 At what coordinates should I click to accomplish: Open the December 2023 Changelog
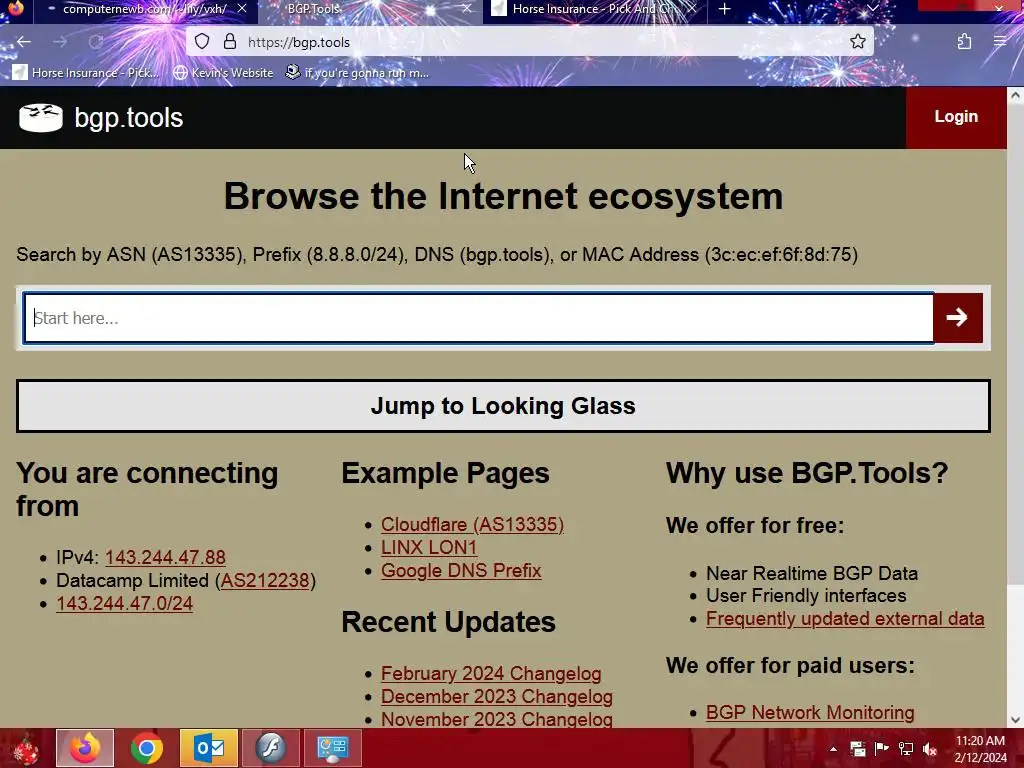click(496, 696)
